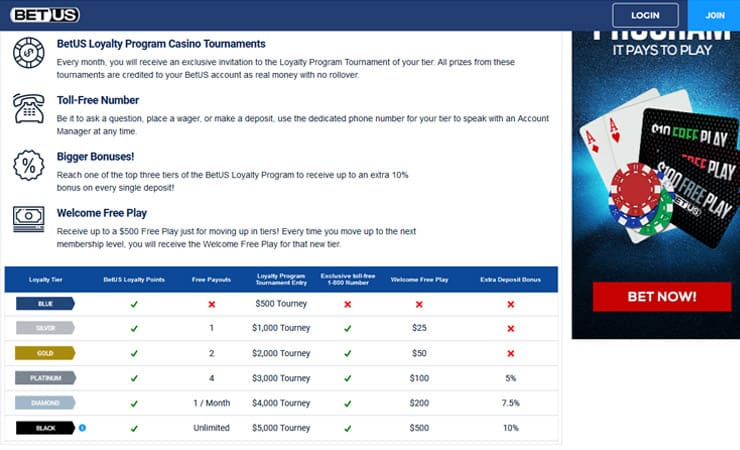The image size is (740, 450).
Task: Click the $4,000 Tourney cell
Action: tap(281, 403)
